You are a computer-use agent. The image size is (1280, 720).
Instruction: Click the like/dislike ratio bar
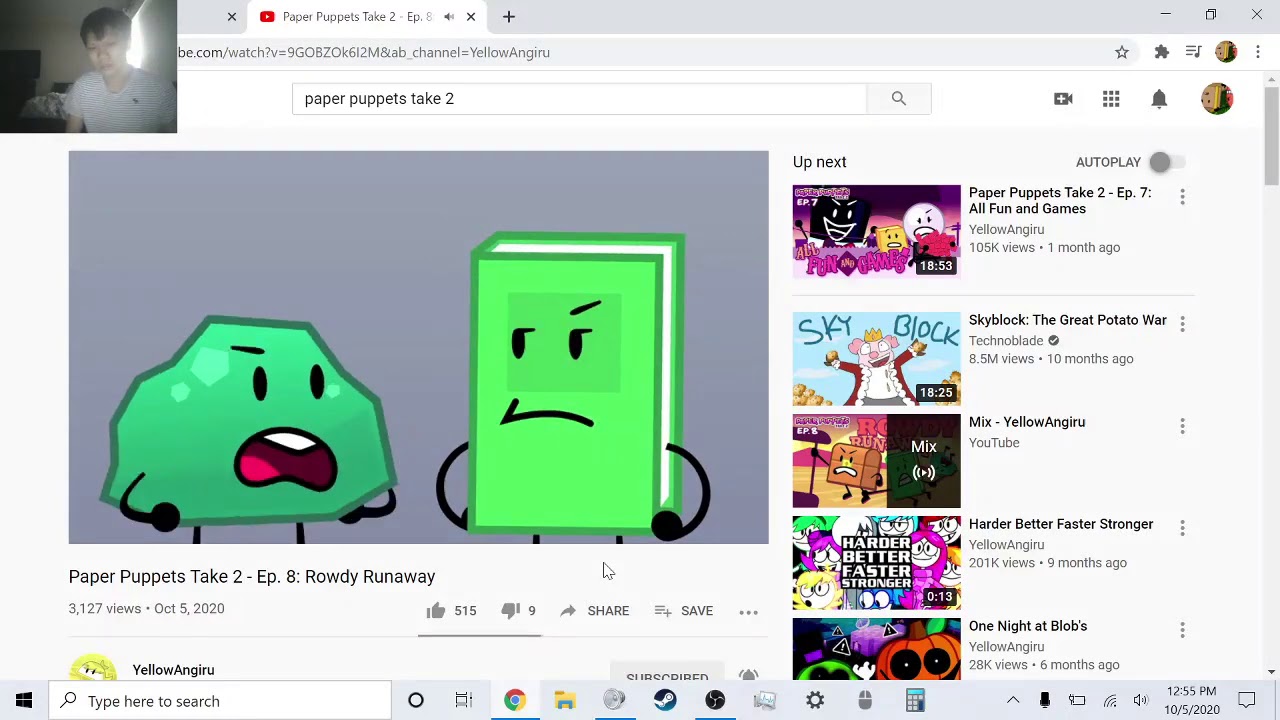(480, 634)
